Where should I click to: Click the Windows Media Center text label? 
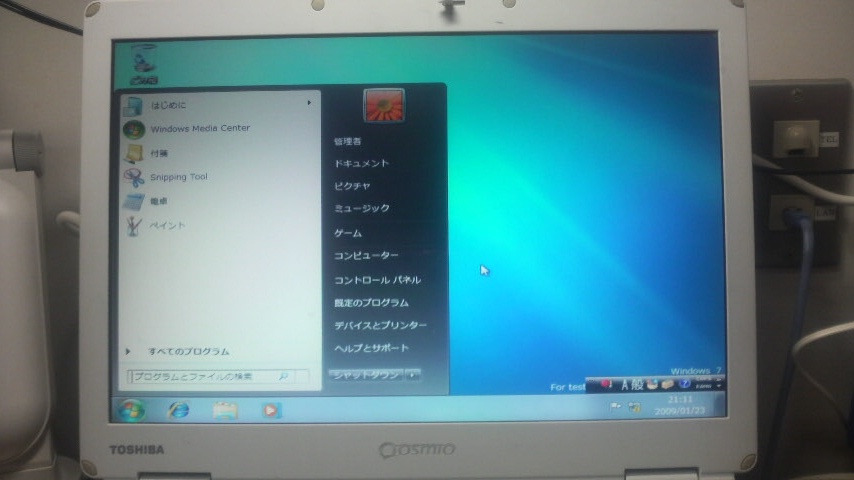[200, 128]
